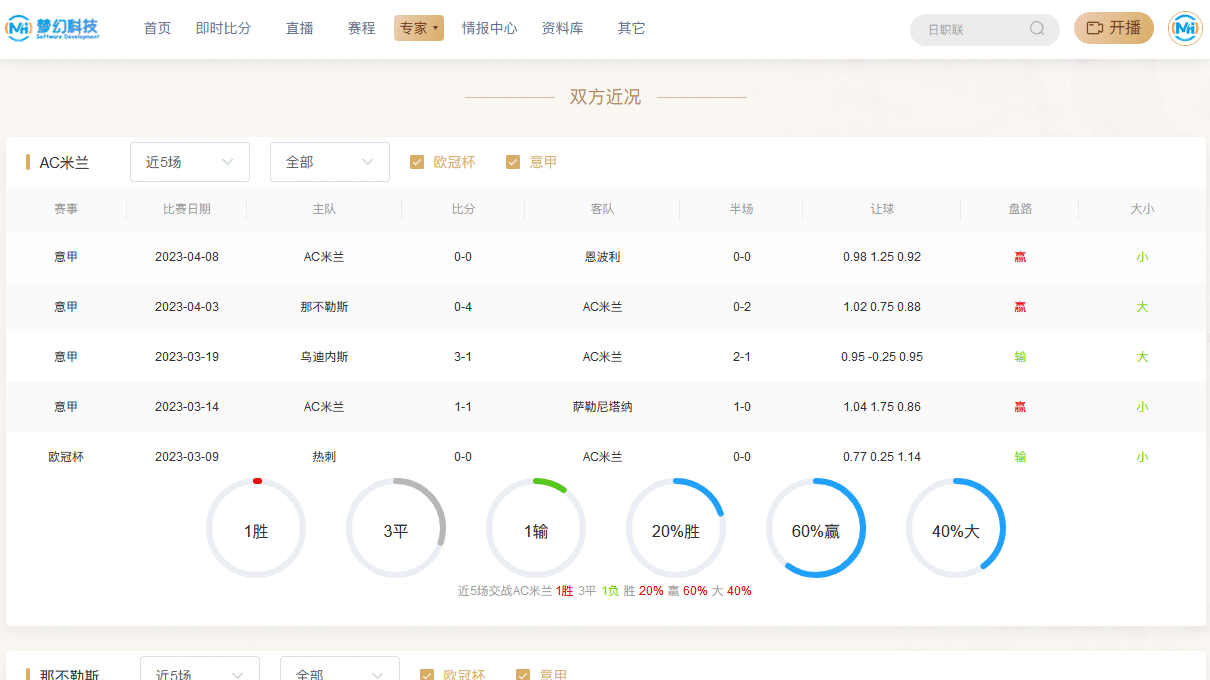
Task: Open the 全部 dropdown for 那不勒斯 section
Action: [x=340, y=668]
